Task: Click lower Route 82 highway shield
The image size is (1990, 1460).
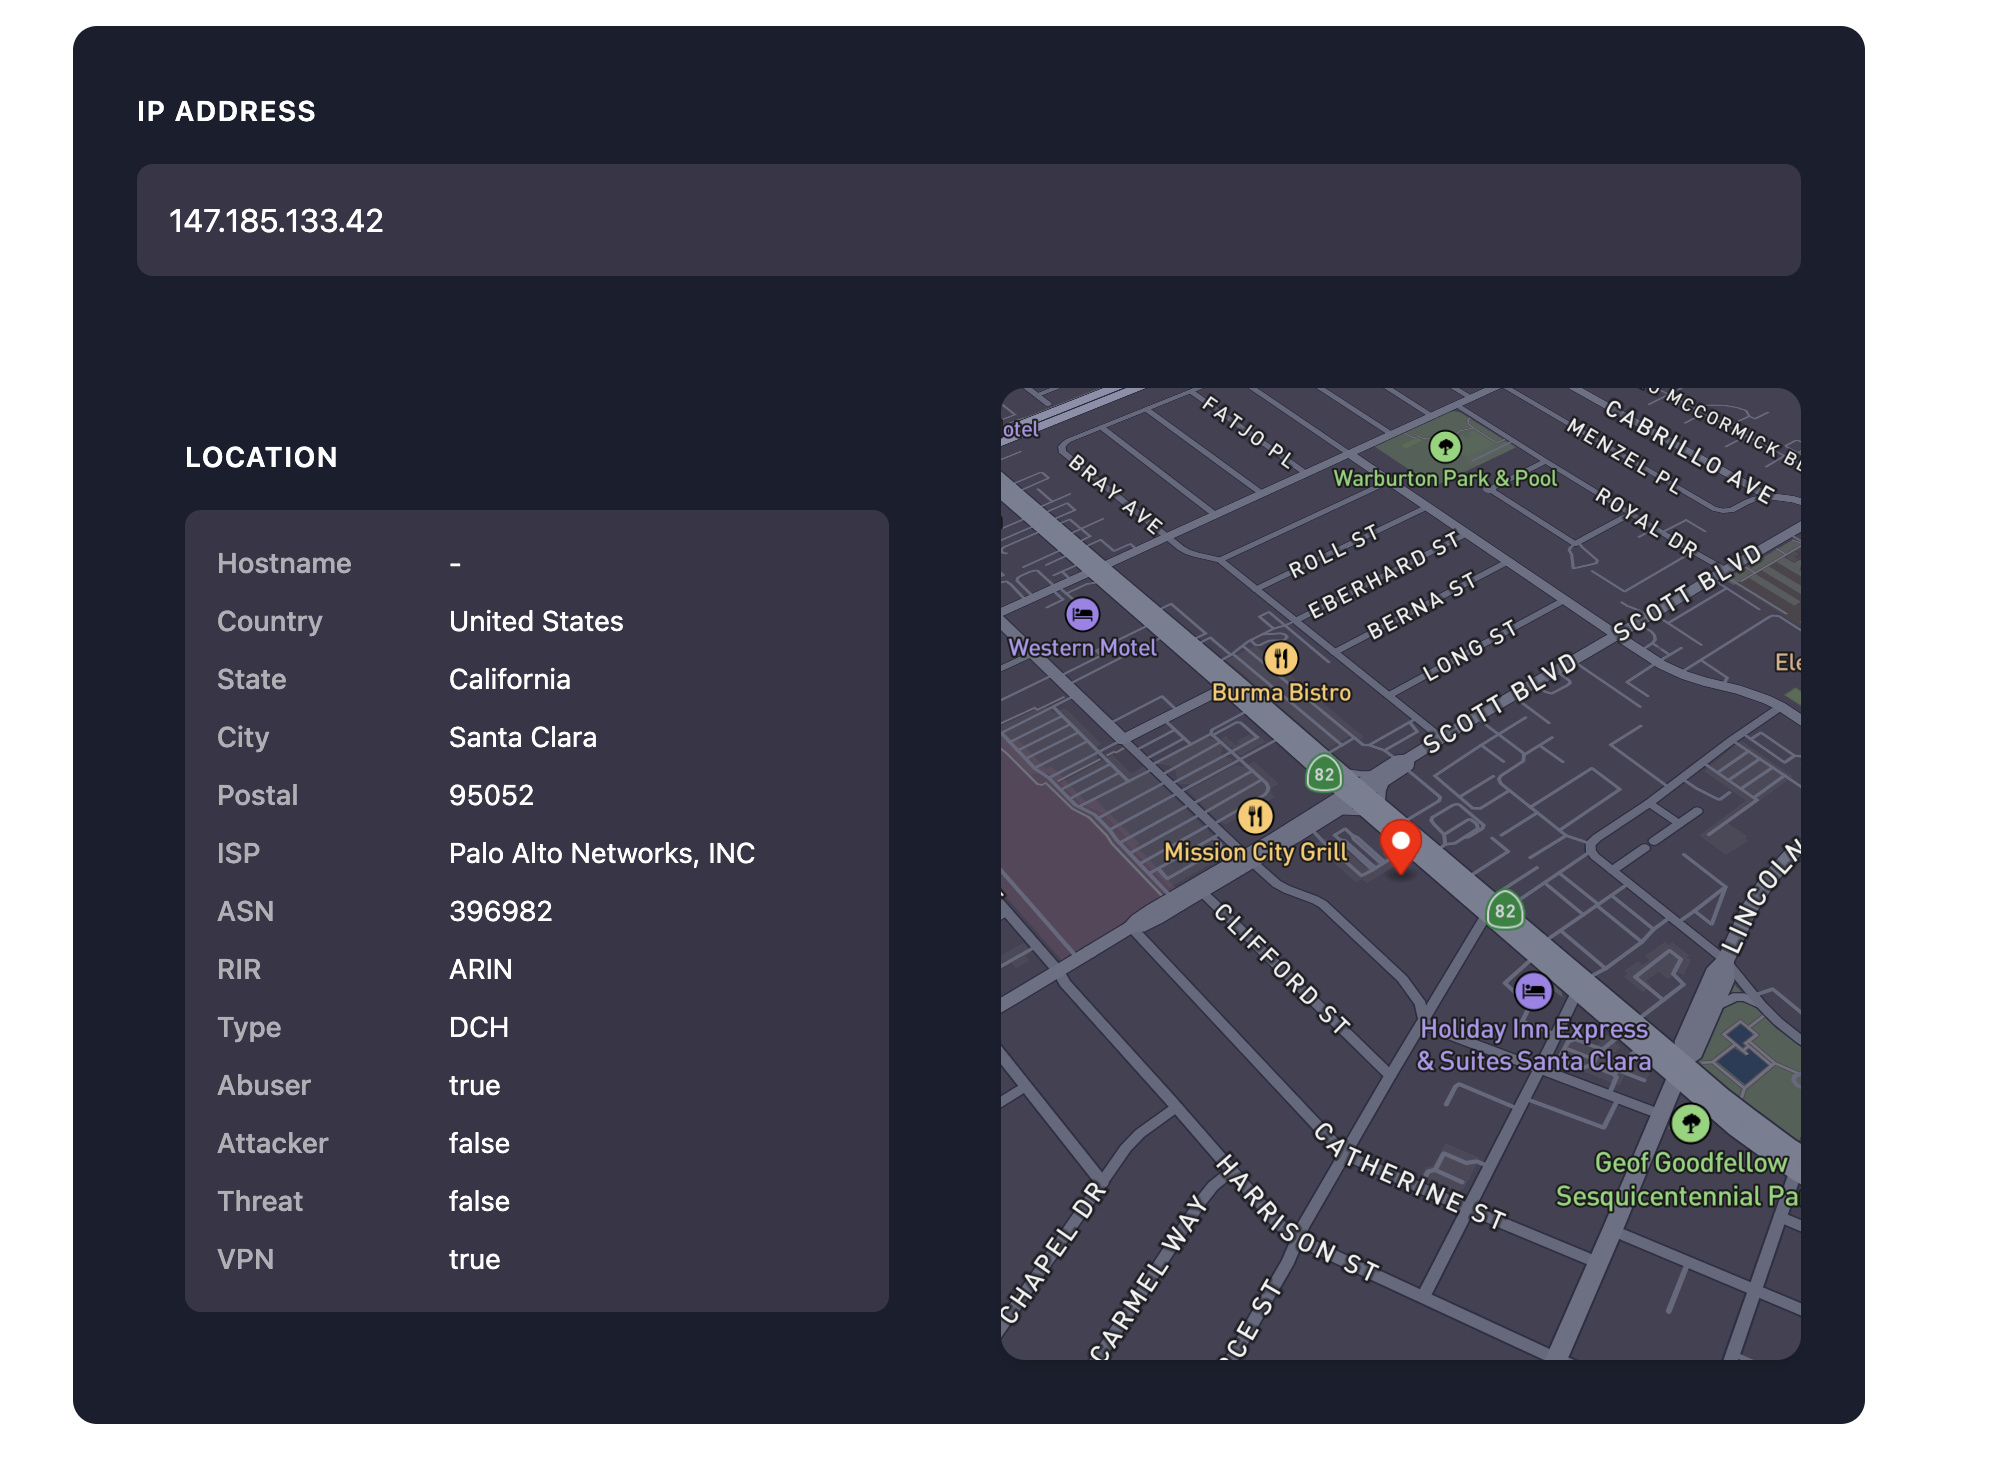Action: [x=1504, y=911]
